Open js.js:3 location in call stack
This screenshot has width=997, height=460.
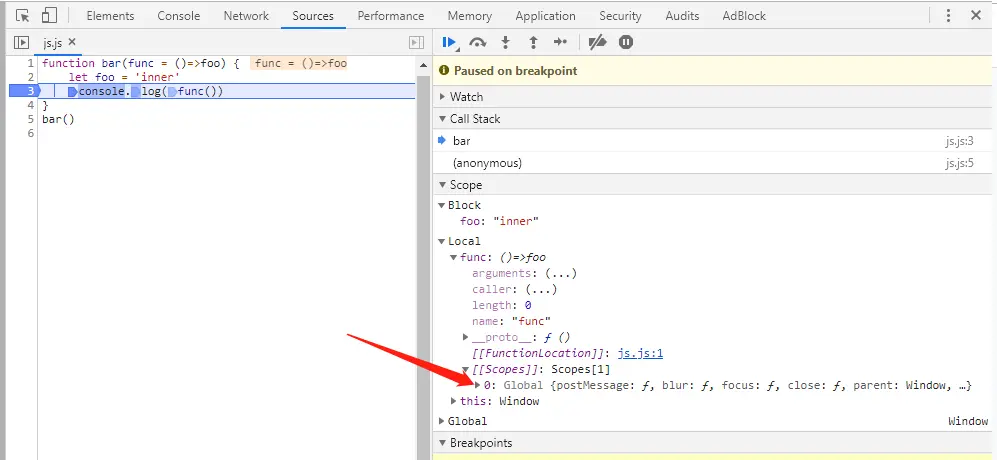click(959, 141)
